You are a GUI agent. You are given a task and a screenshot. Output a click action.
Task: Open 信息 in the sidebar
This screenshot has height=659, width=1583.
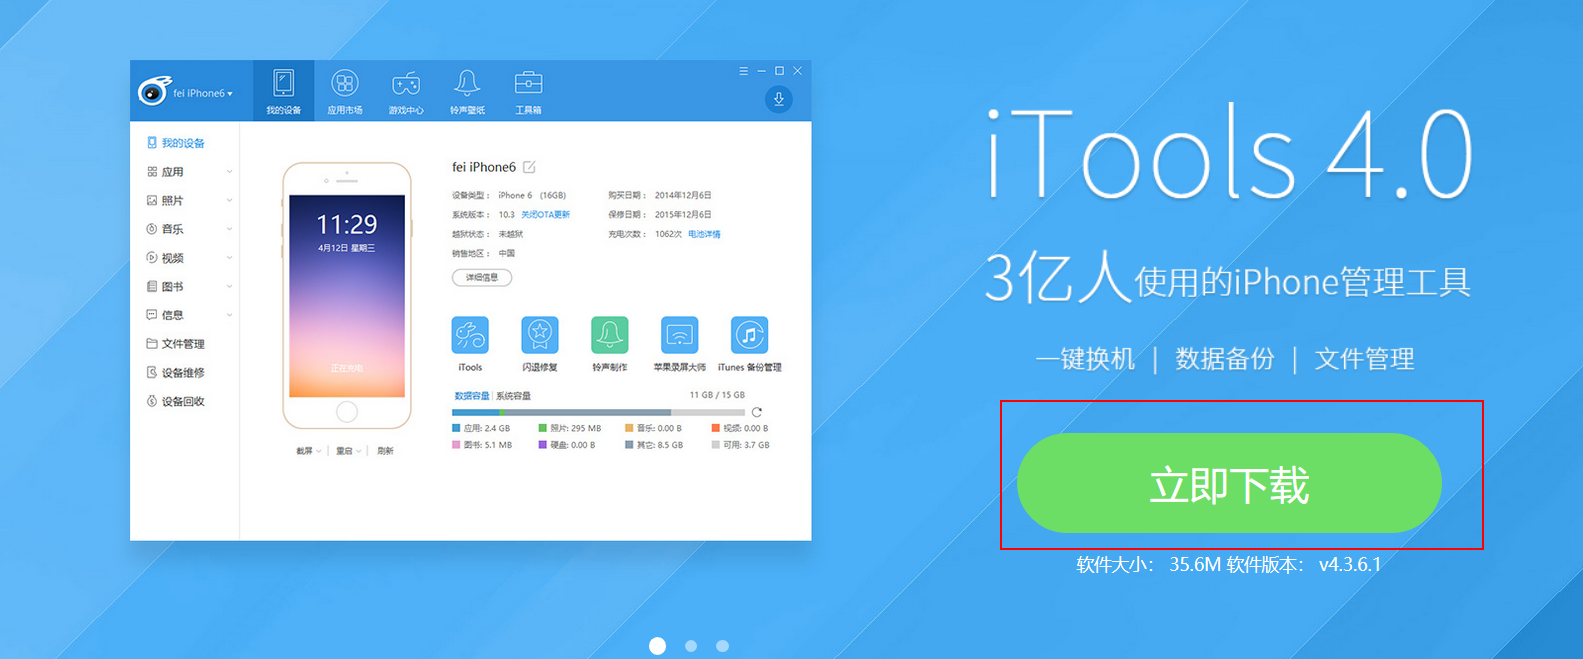point(166,315)
